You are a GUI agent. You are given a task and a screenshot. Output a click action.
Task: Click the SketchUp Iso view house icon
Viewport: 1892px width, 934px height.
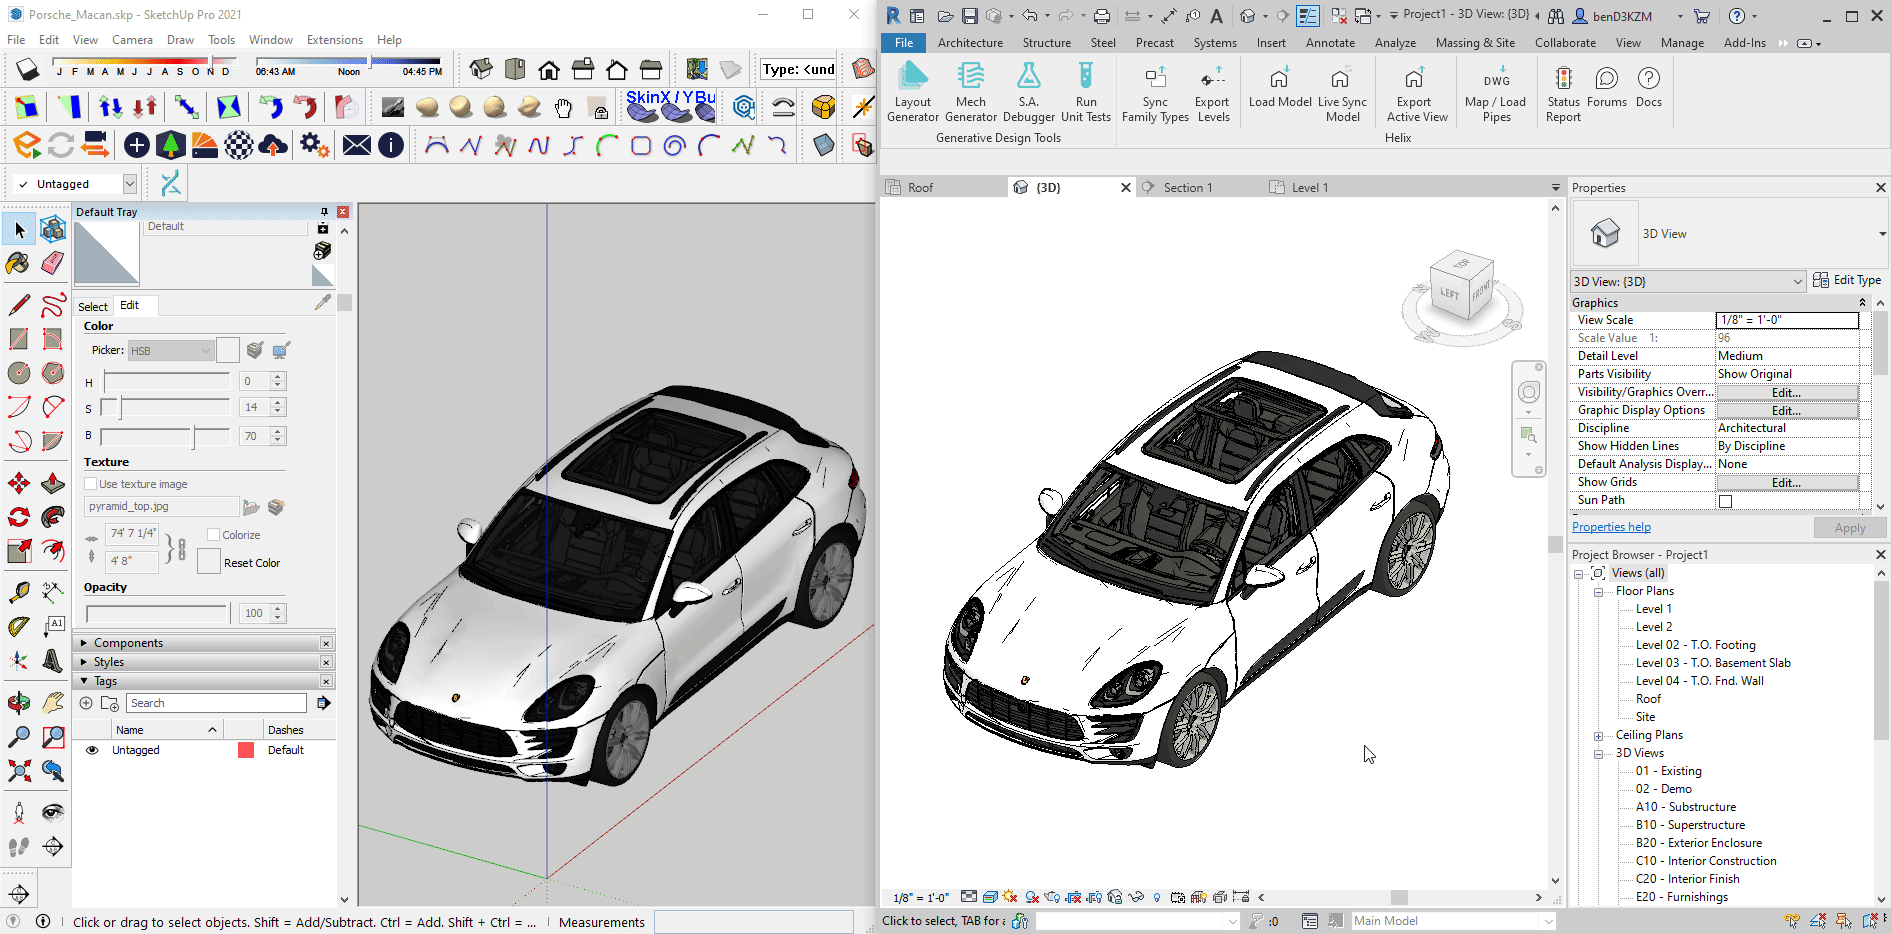point(481,69)
